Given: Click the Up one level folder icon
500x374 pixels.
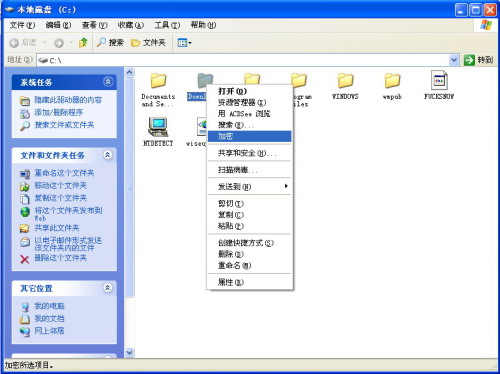Looking at the screenshot, I should [x=83, y=43].
